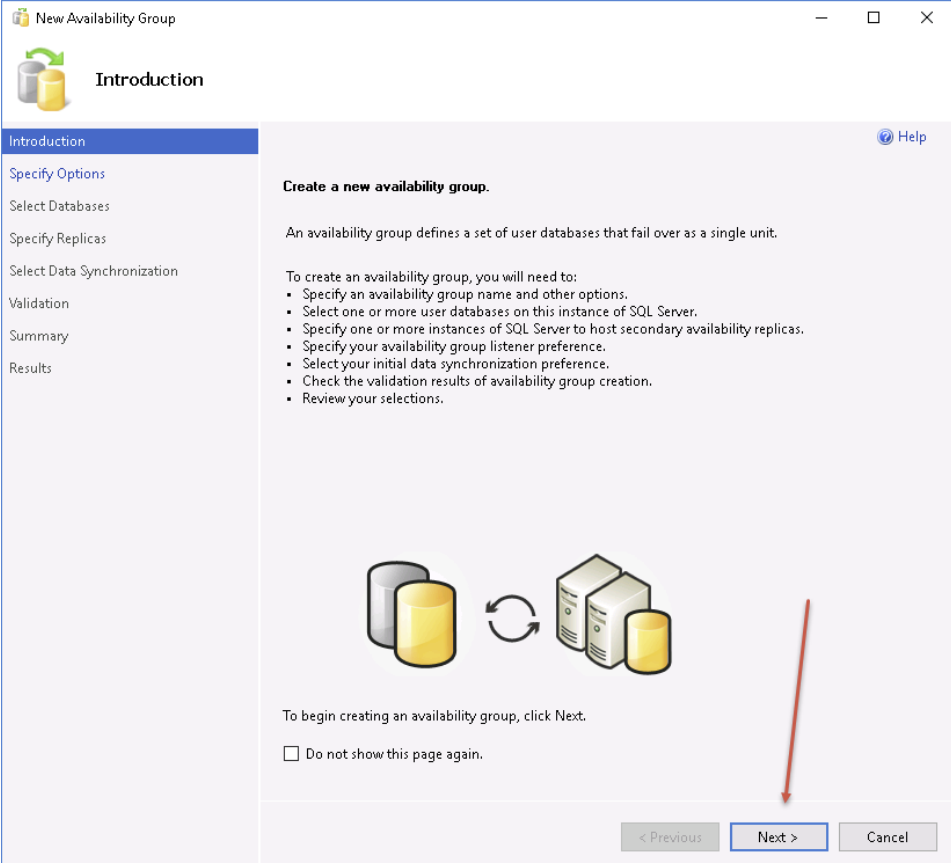Click the blue Help question mark icon

click(885, 137)
